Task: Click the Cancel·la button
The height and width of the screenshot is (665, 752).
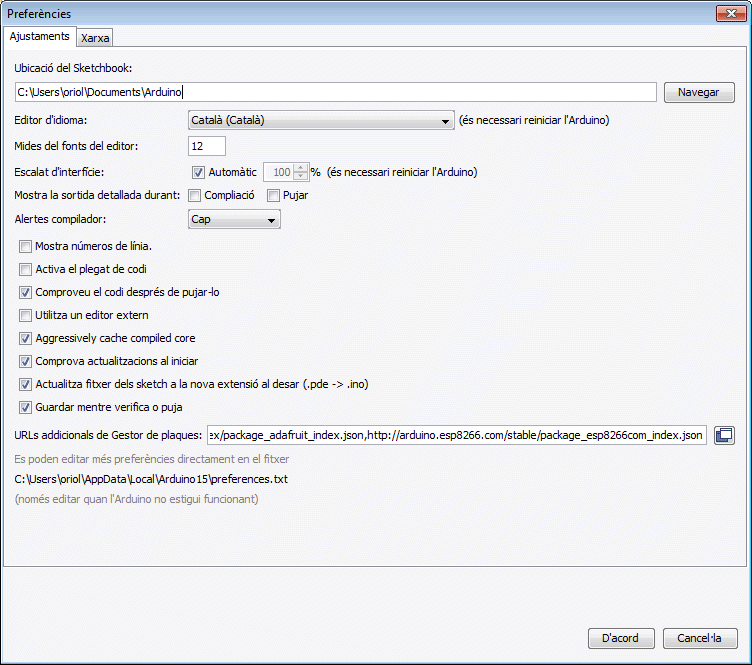Action: [699, 638]
